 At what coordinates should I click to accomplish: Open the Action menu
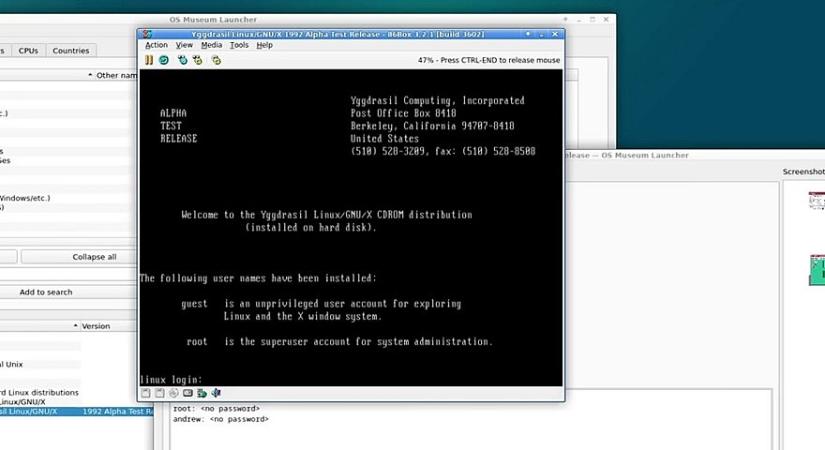pyautogui.click(x=156, y=45)
